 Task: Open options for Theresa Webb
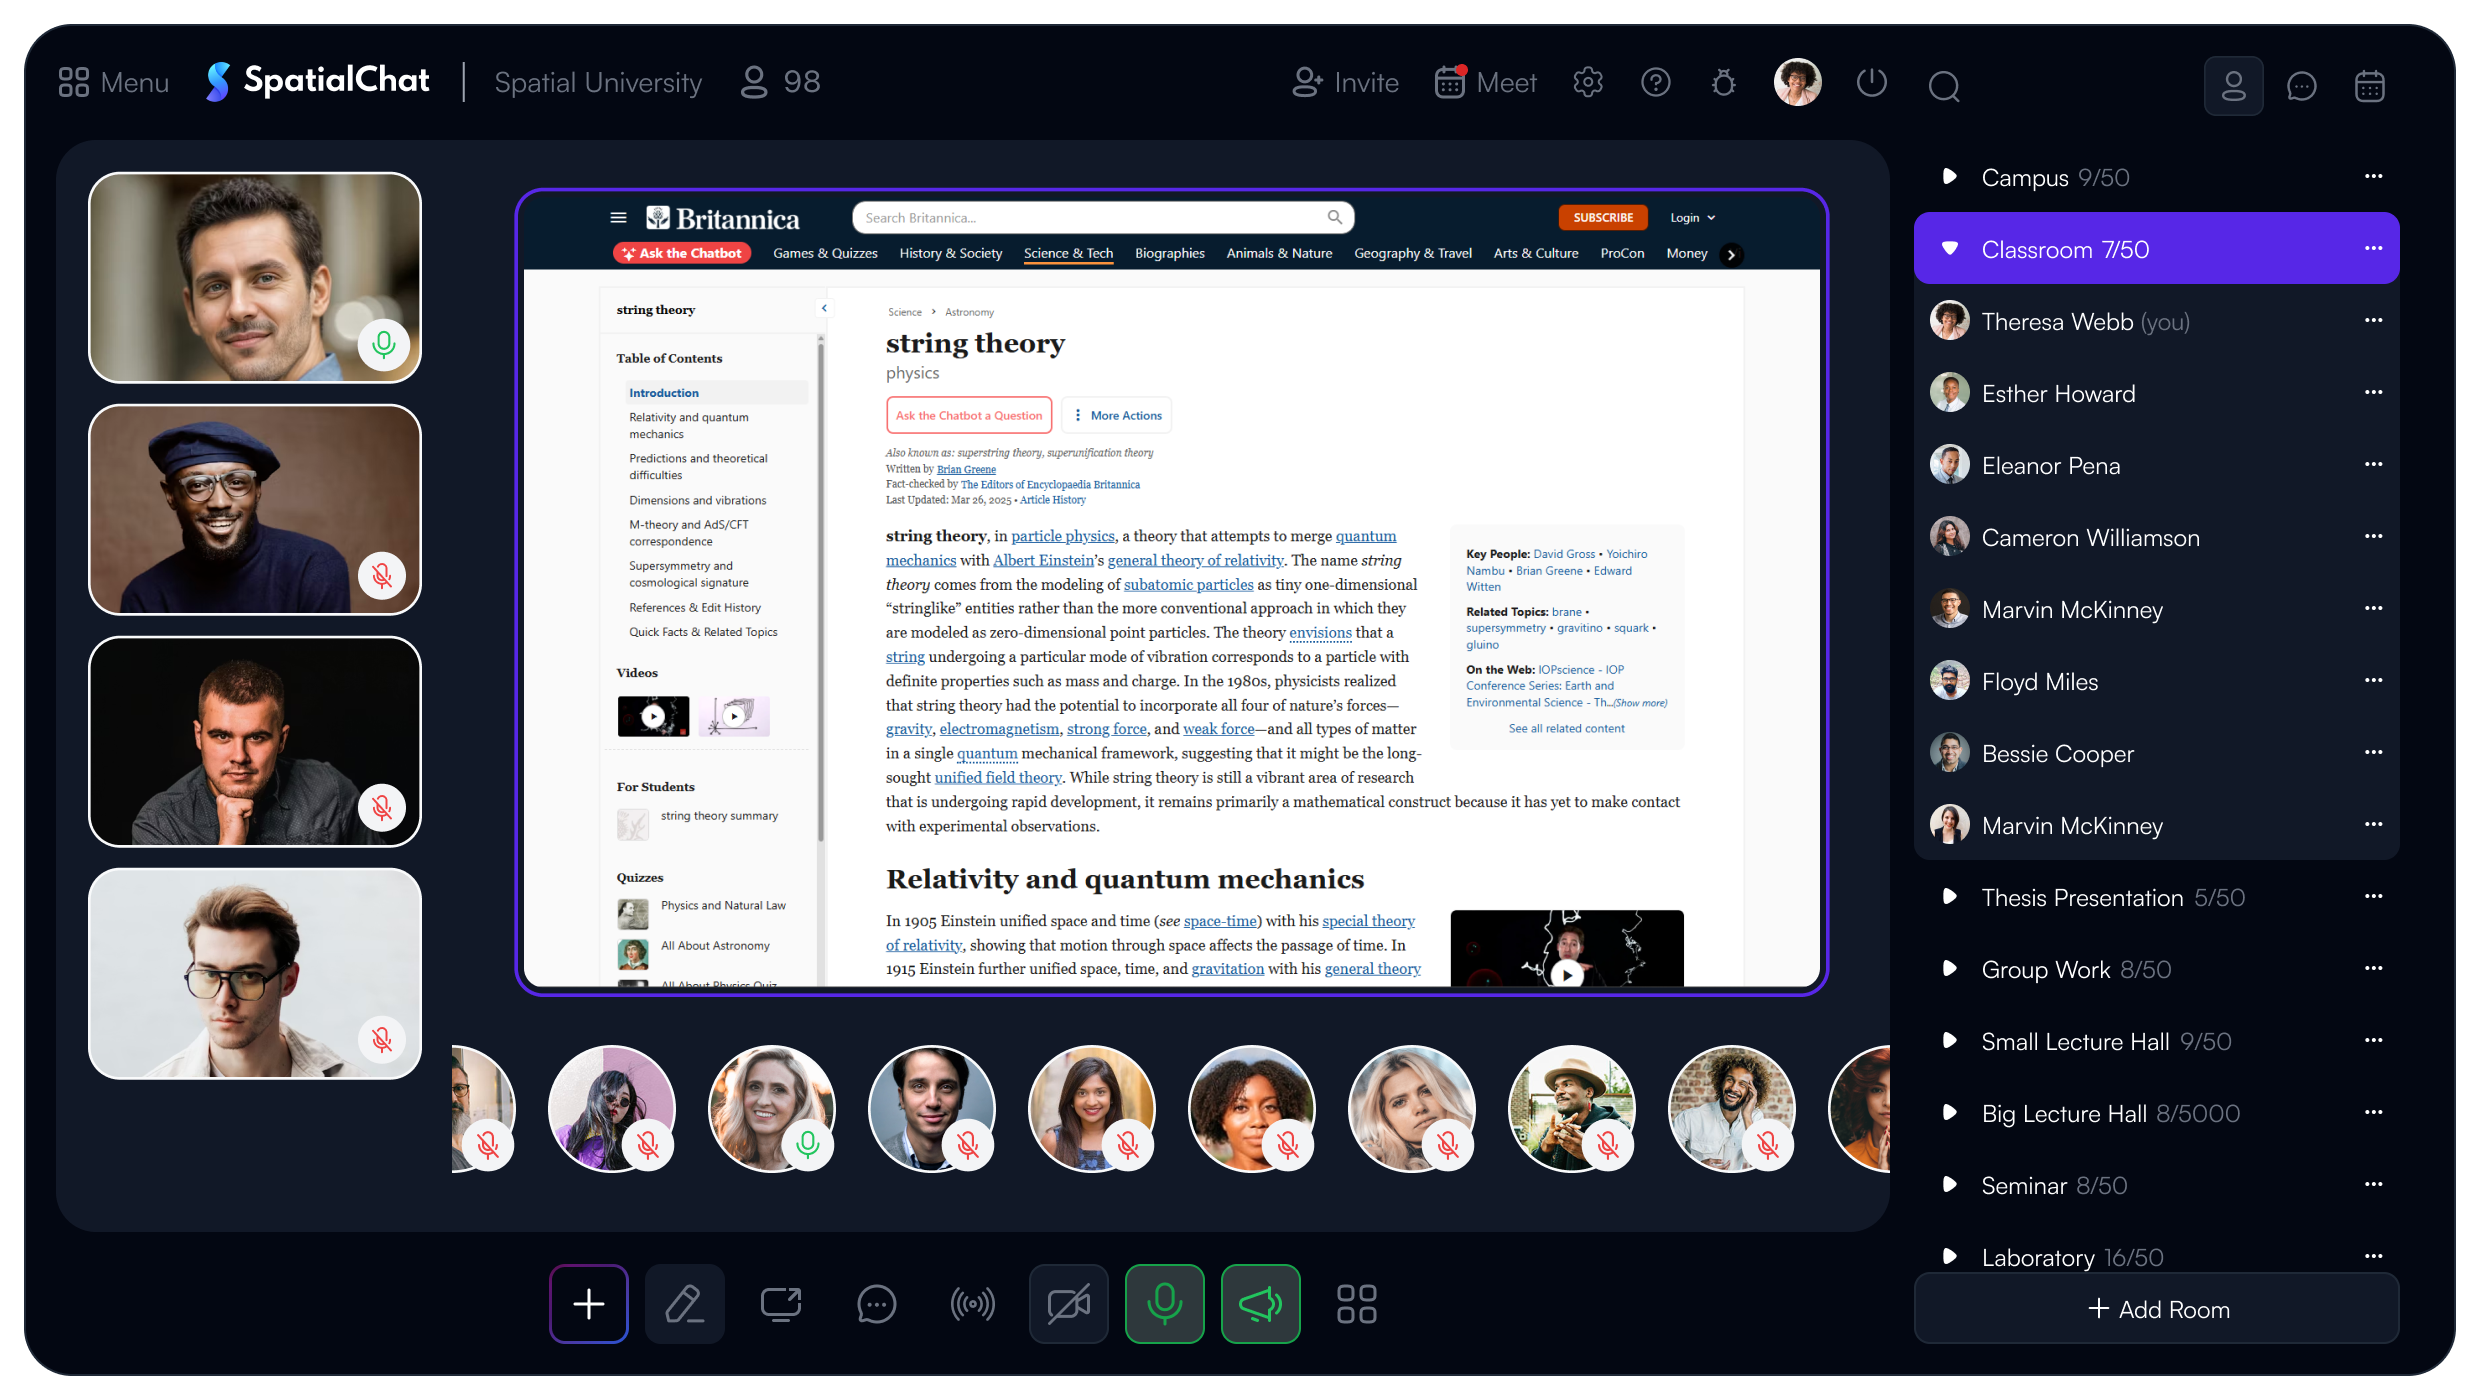[x=2373, y=320]
